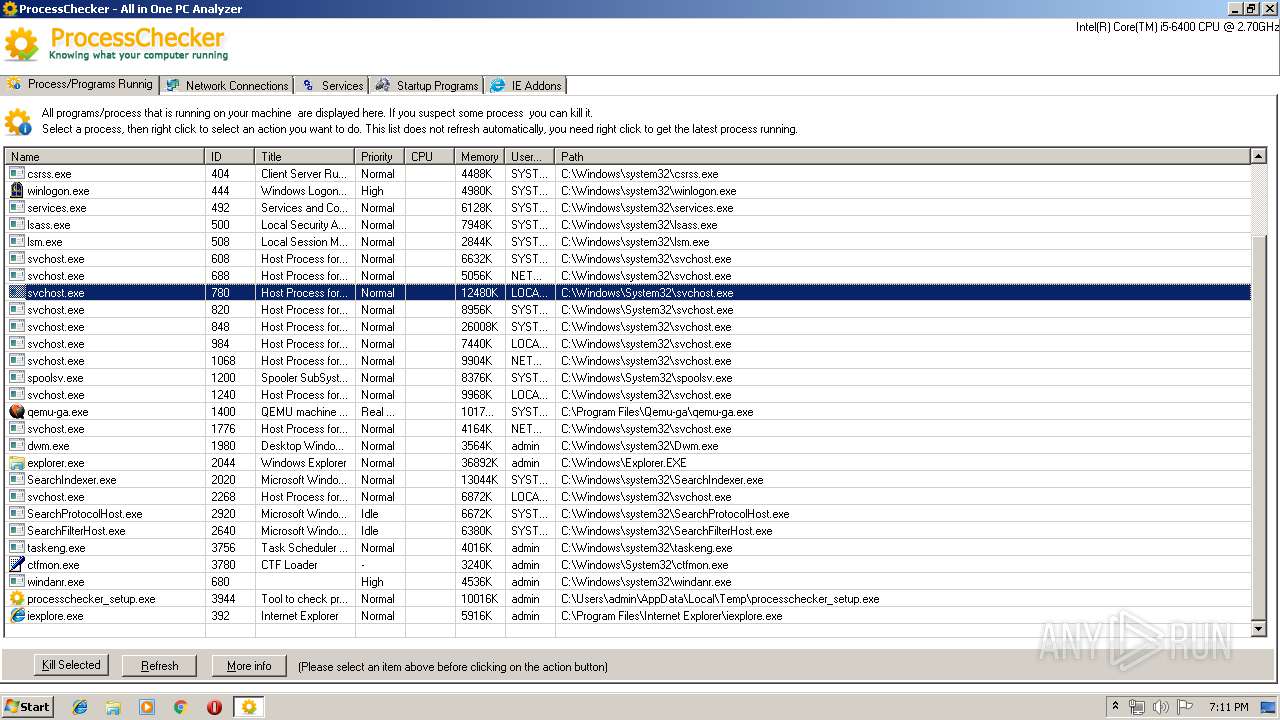
Task: Open the Startup Programs tab
Action: [427, 85]
